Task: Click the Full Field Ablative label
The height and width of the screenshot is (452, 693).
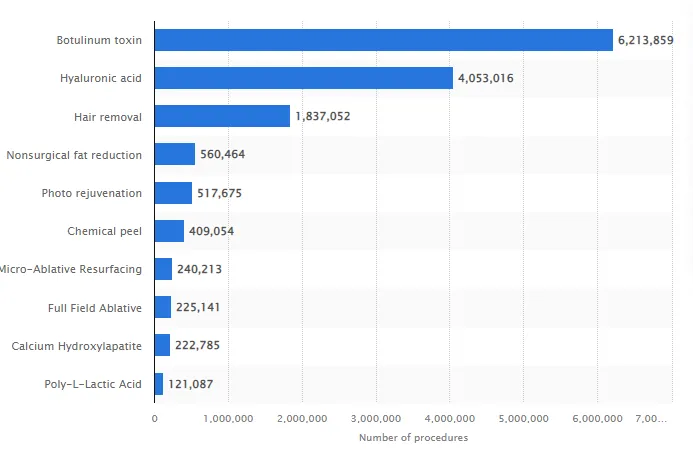Action: [x=95, y=308]
